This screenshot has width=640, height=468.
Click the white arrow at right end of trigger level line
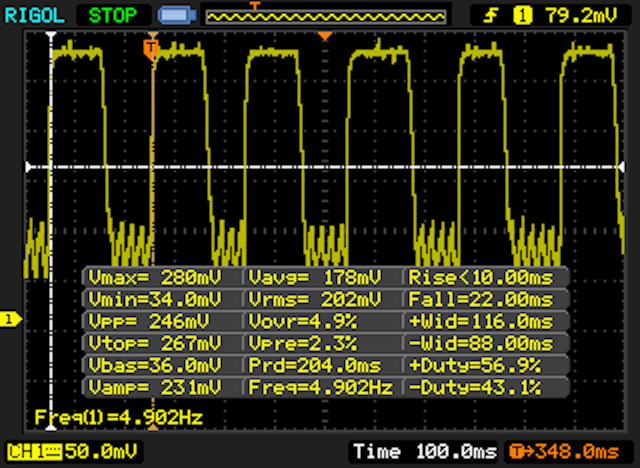(620, 167)
